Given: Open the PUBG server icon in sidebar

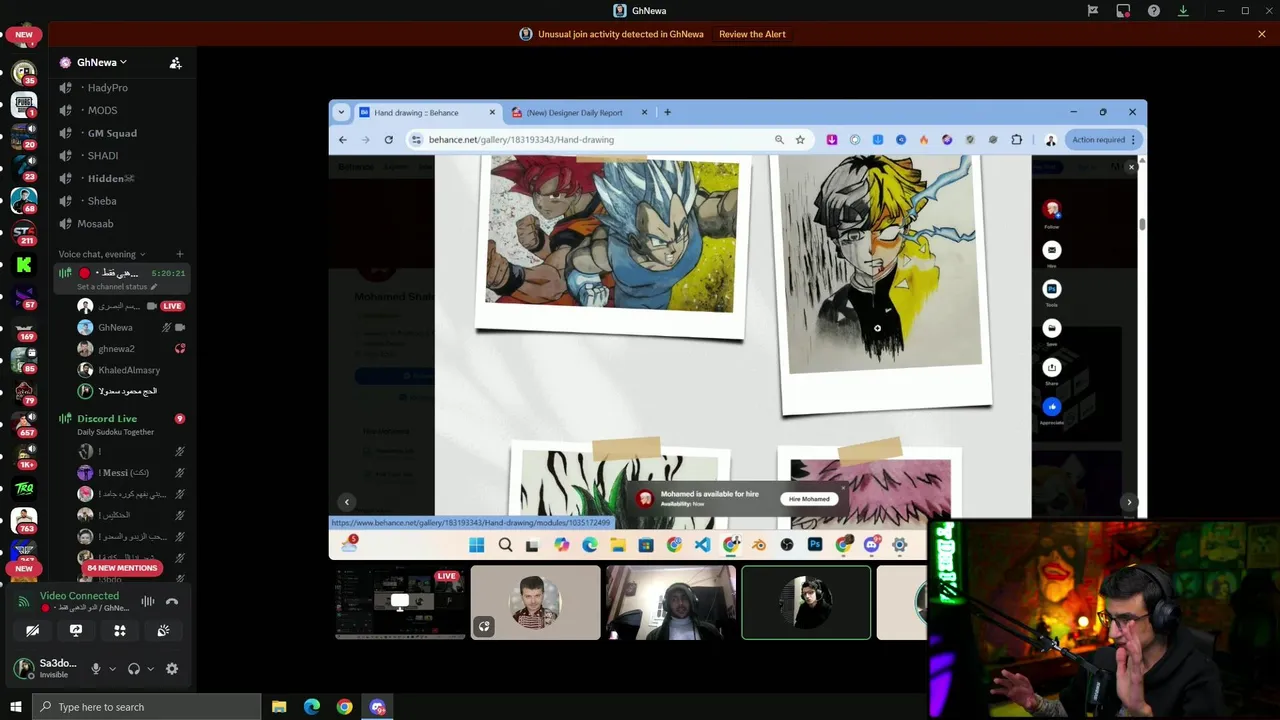Looking at the screenshot, I should [24, 104].
